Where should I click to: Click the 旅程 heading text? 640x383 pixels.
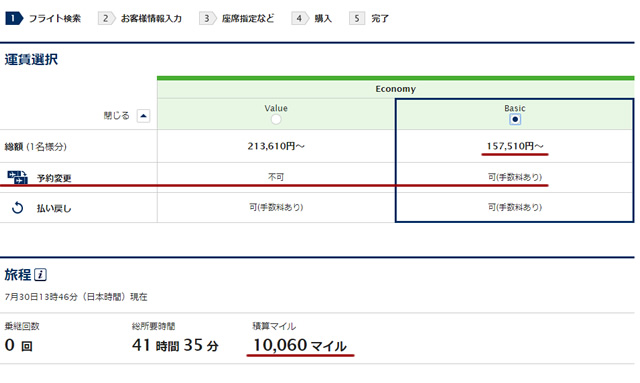(18, 275)
